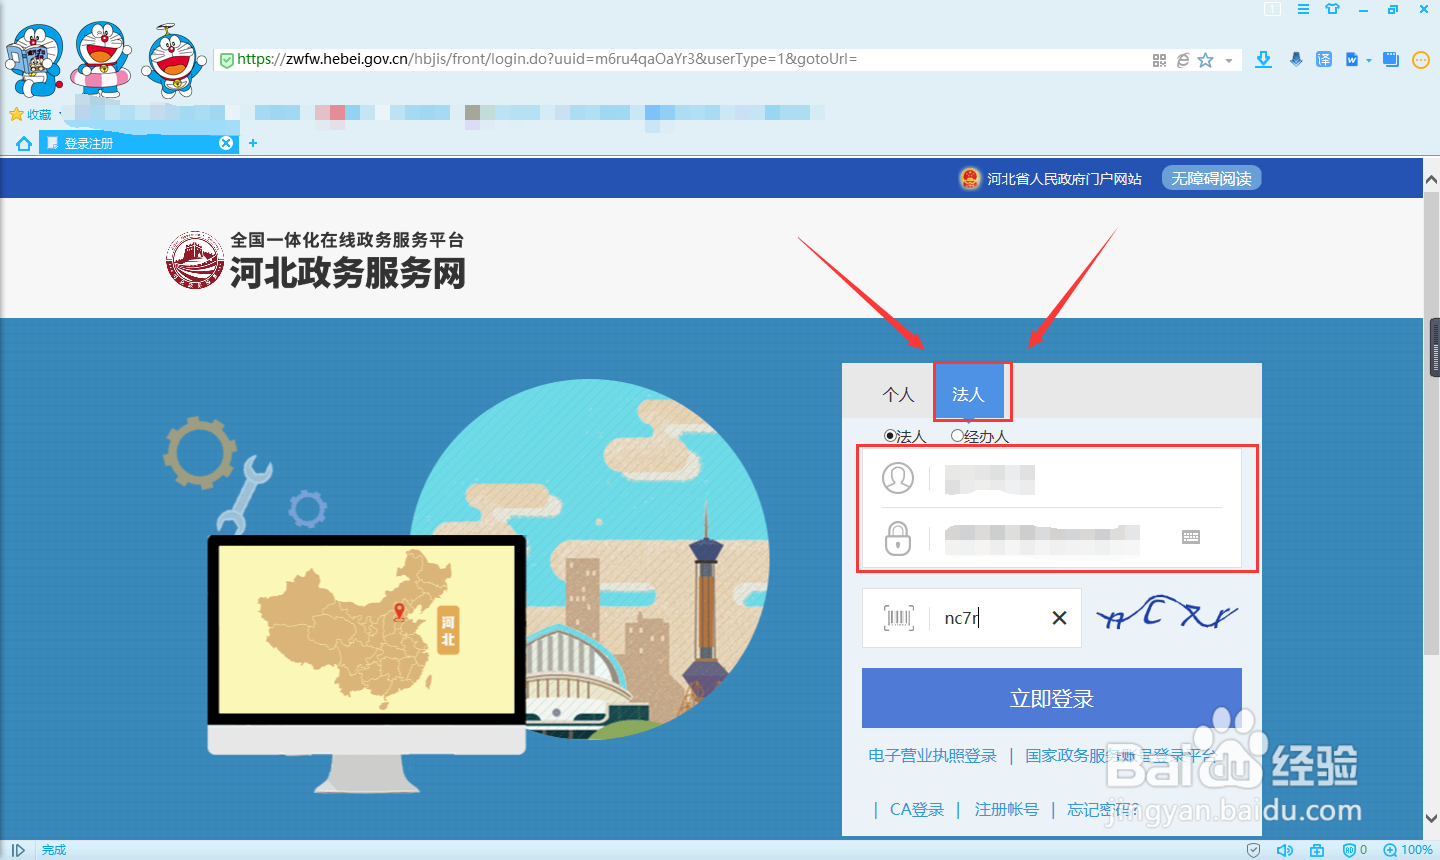Screen dimensions: 1440x860
Task: Open the 忘记密码 link
Action: coord(1103,809)
